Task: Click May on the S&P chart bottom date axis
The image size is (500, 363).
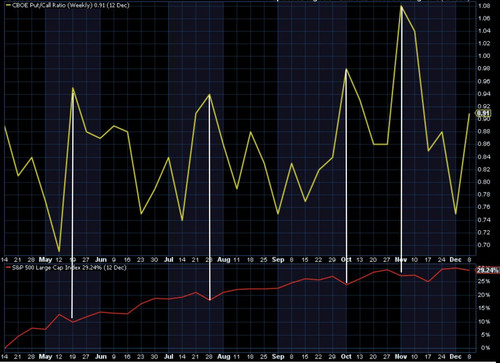Action: pos(45,356)
